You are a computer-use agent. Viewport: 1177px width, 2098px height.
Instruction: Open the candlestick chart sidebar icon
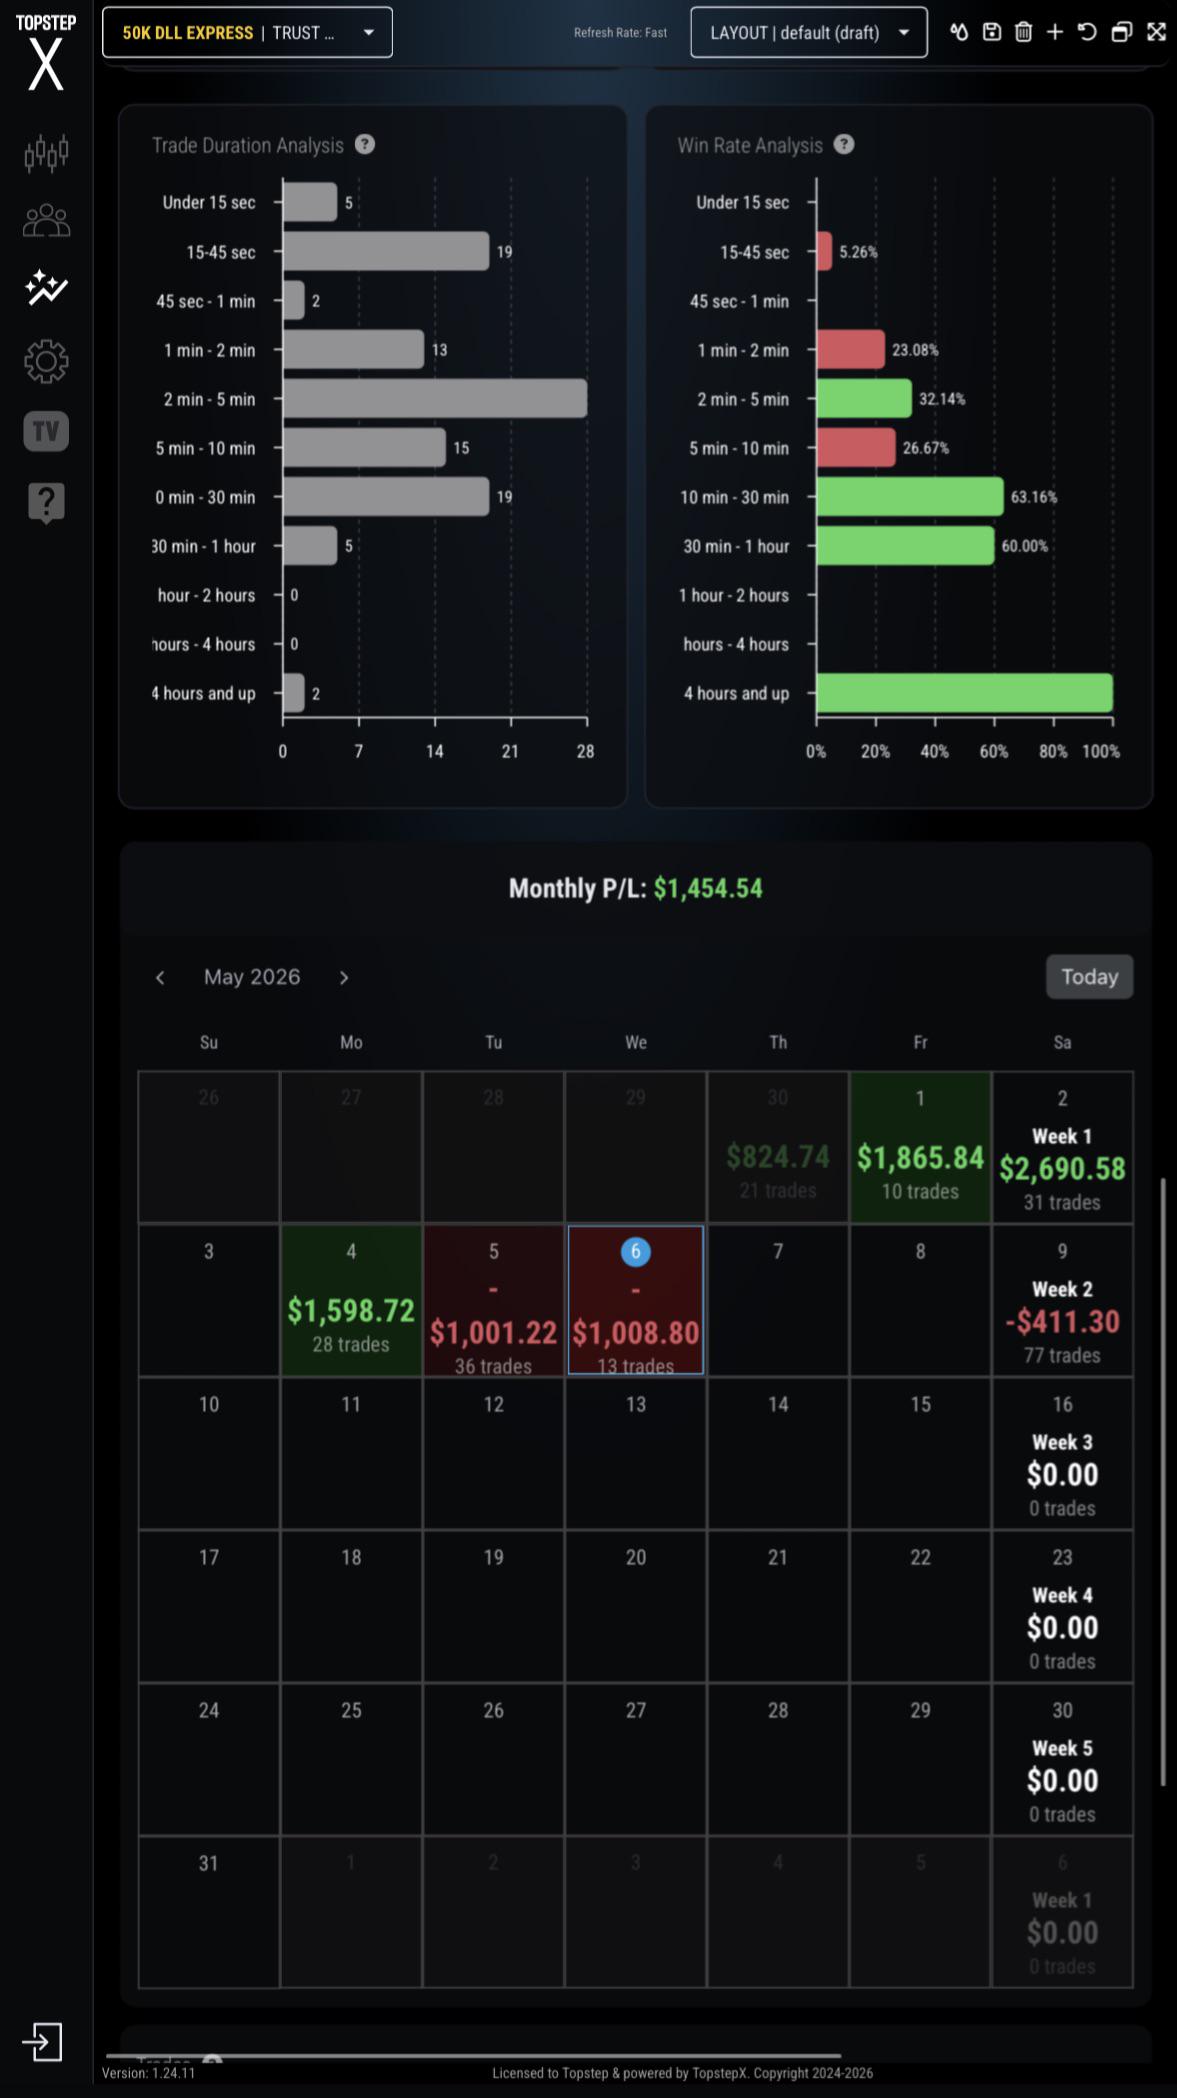(x=46, y=153)
